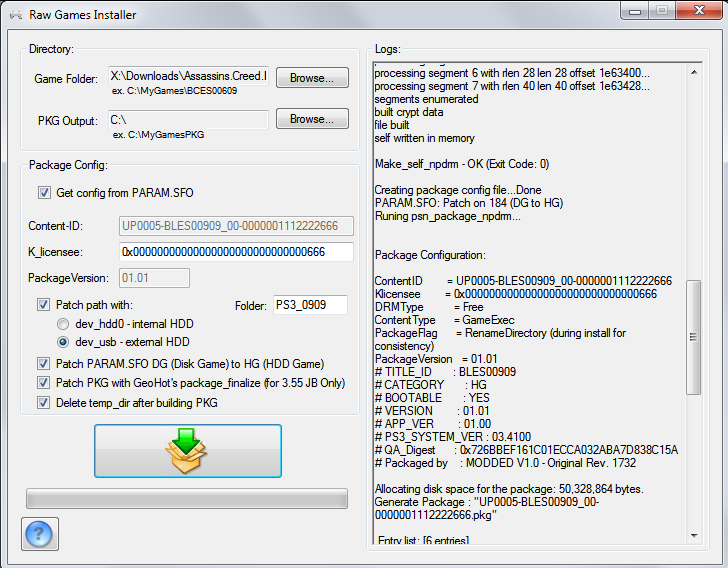Click '# PS3_SYSTEM_VER : 03.4100' log line
728x568 pixels.
[x=453, y=437]
